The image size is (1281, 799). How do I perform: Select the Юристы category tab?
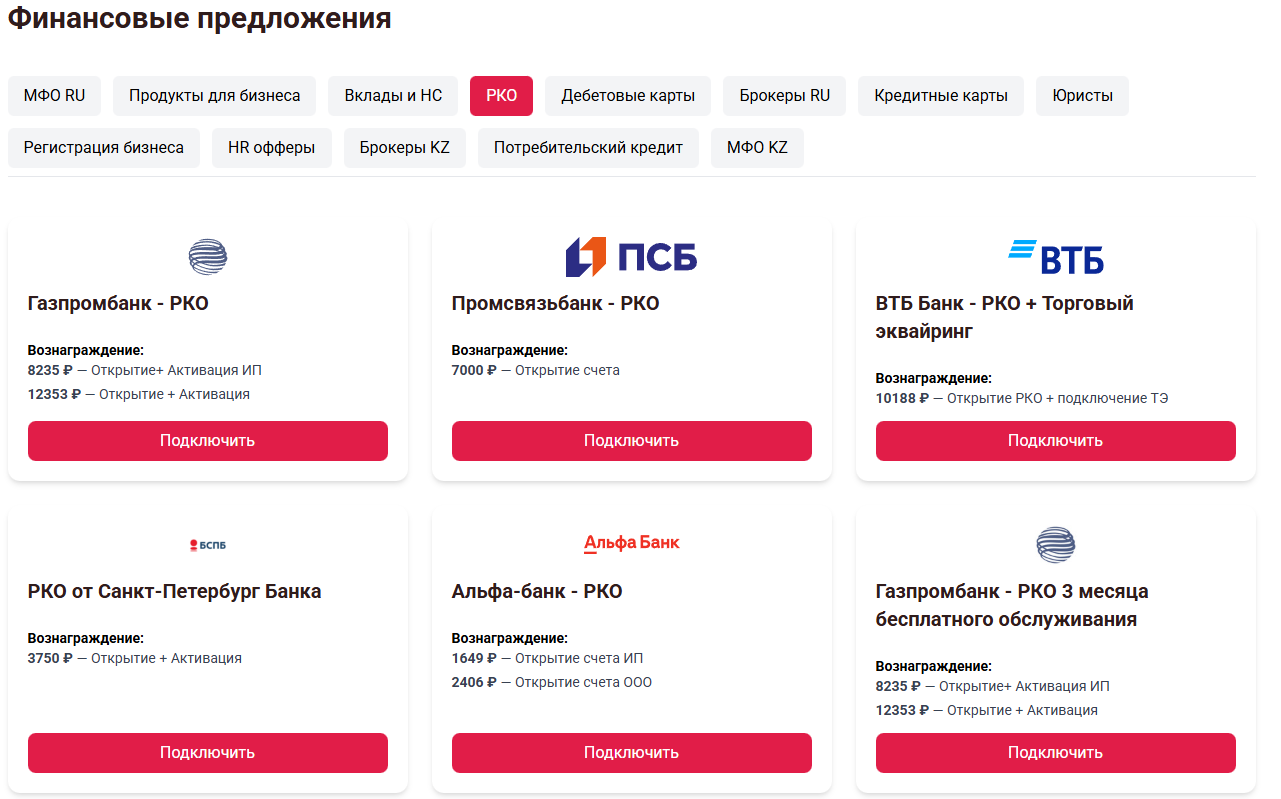point(1082,96)
